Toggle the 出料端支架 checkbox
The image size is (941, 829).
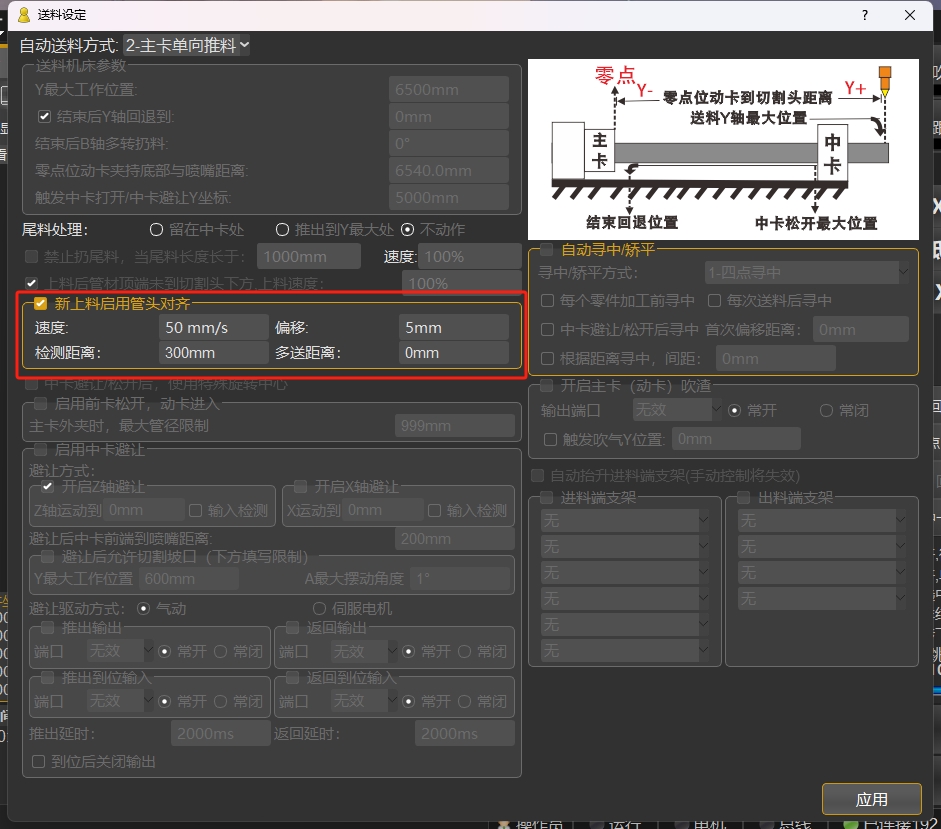[x=744, y=497]
